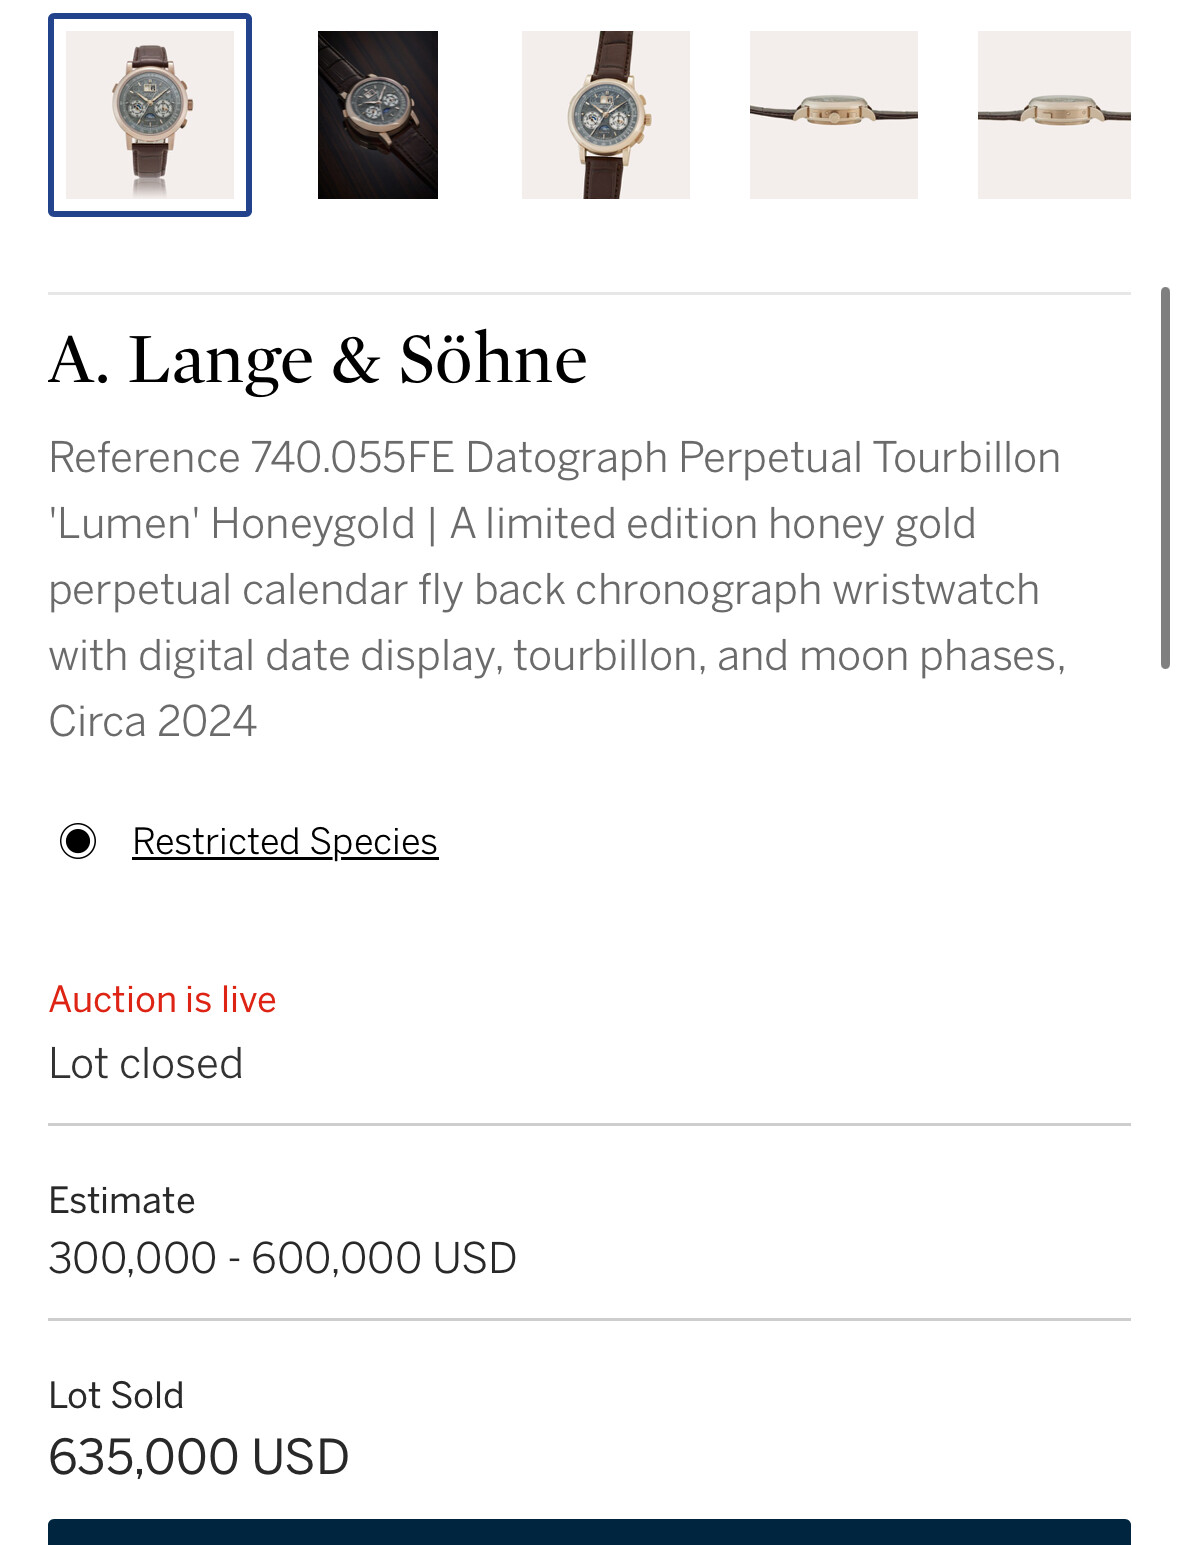Click the 'Reference 740.055FE Datograph' text
This screenshot has height=1545, width=1179.
tap(358, 458)
